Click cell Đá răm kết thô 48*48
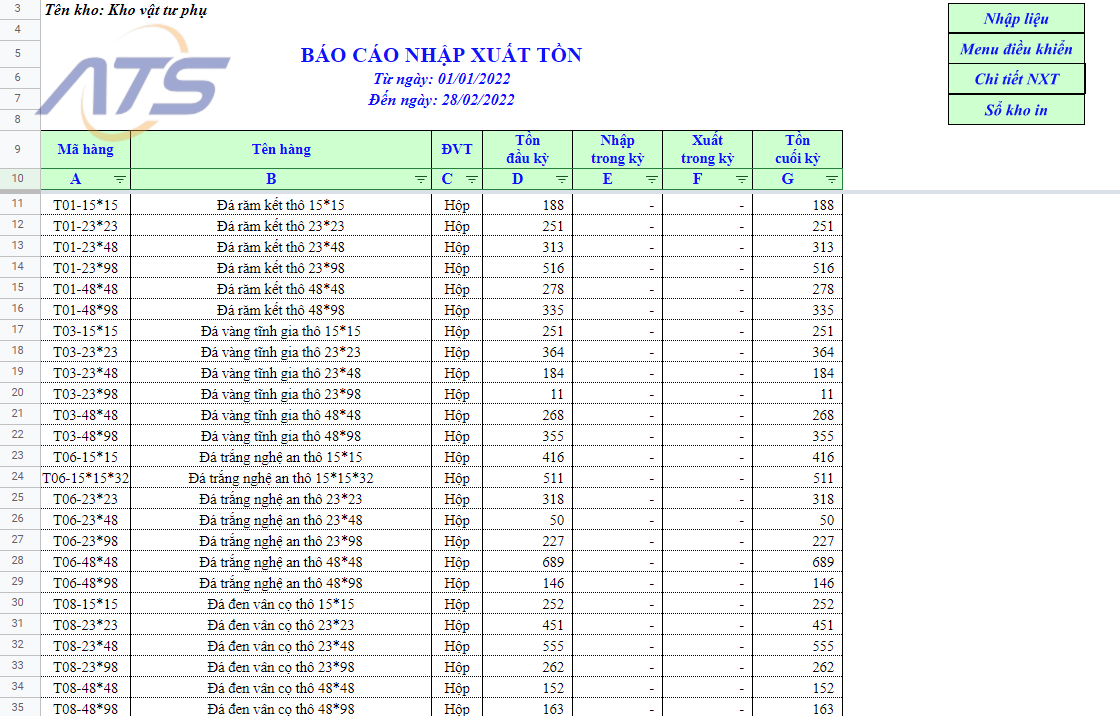 point(281,289)
